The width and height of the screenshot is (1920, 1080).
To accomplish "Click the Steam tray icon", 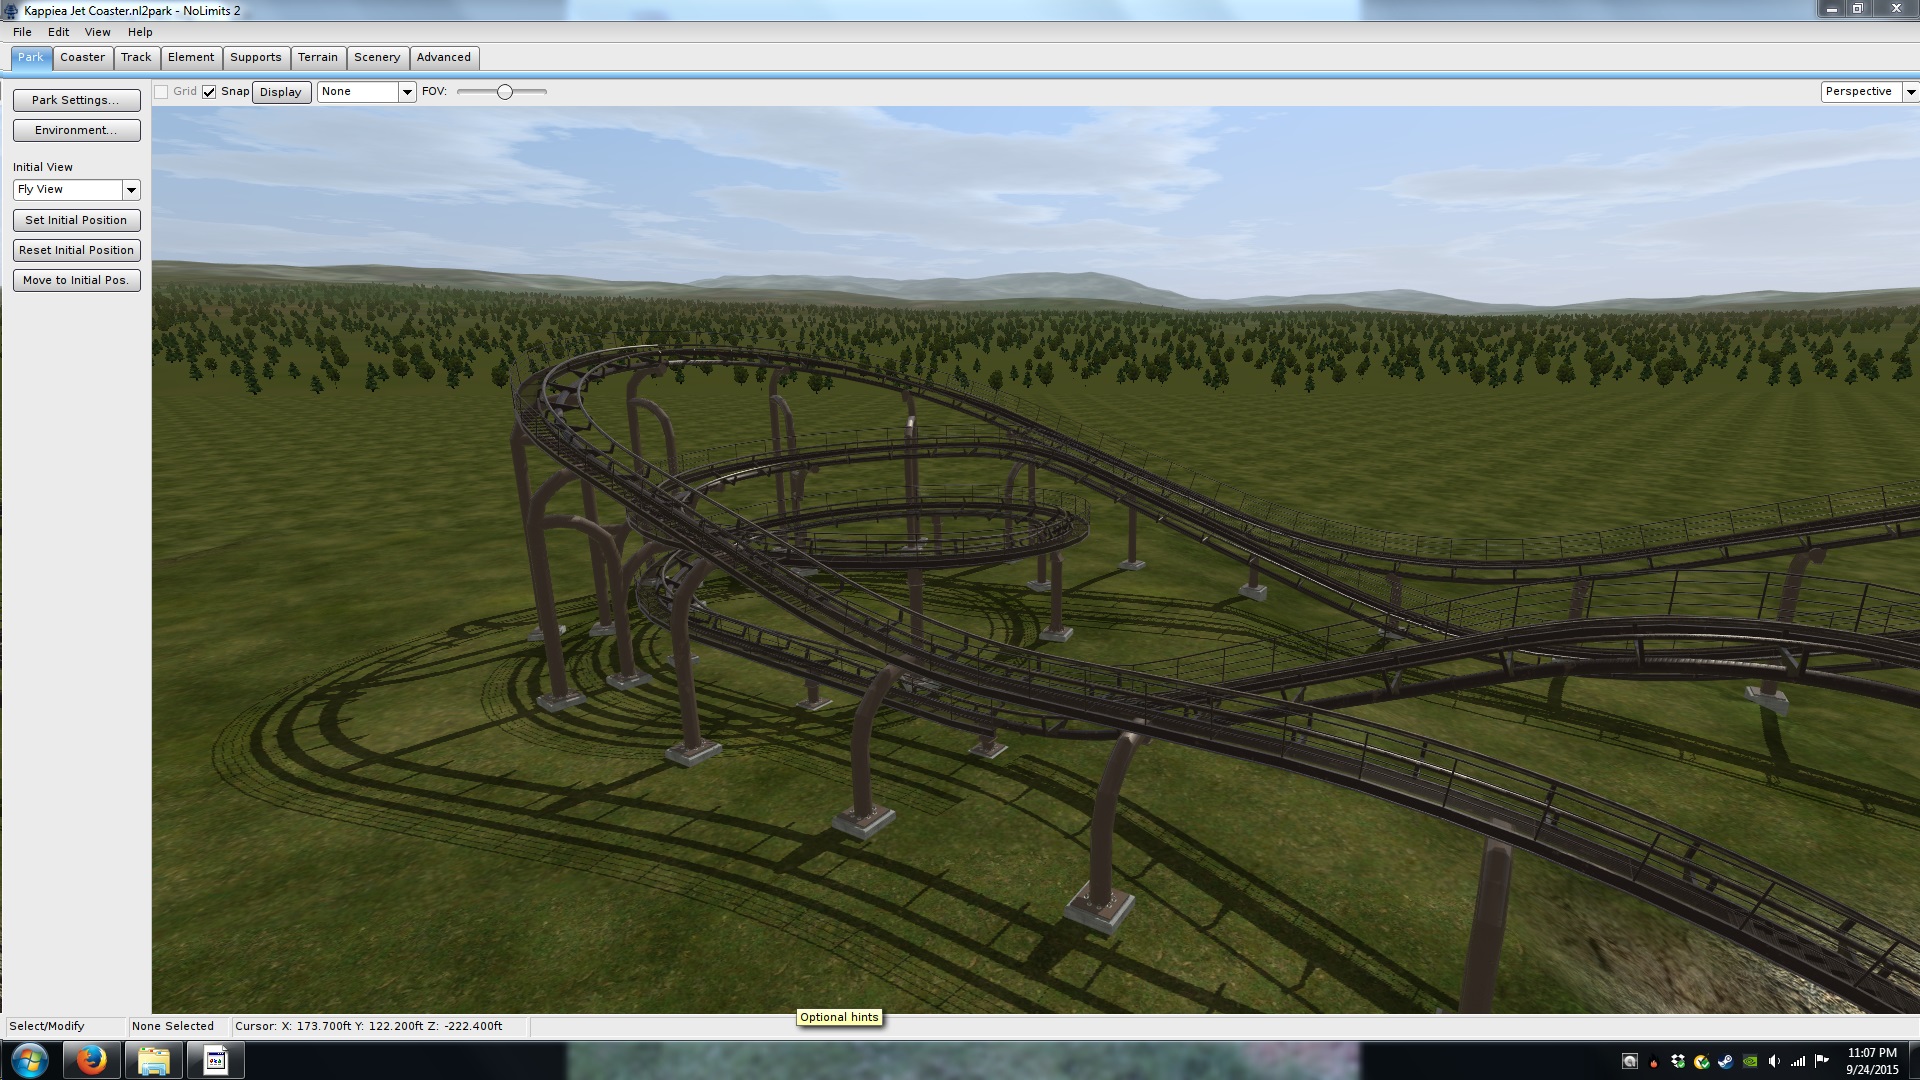I will click(x=1726, y=1061).
